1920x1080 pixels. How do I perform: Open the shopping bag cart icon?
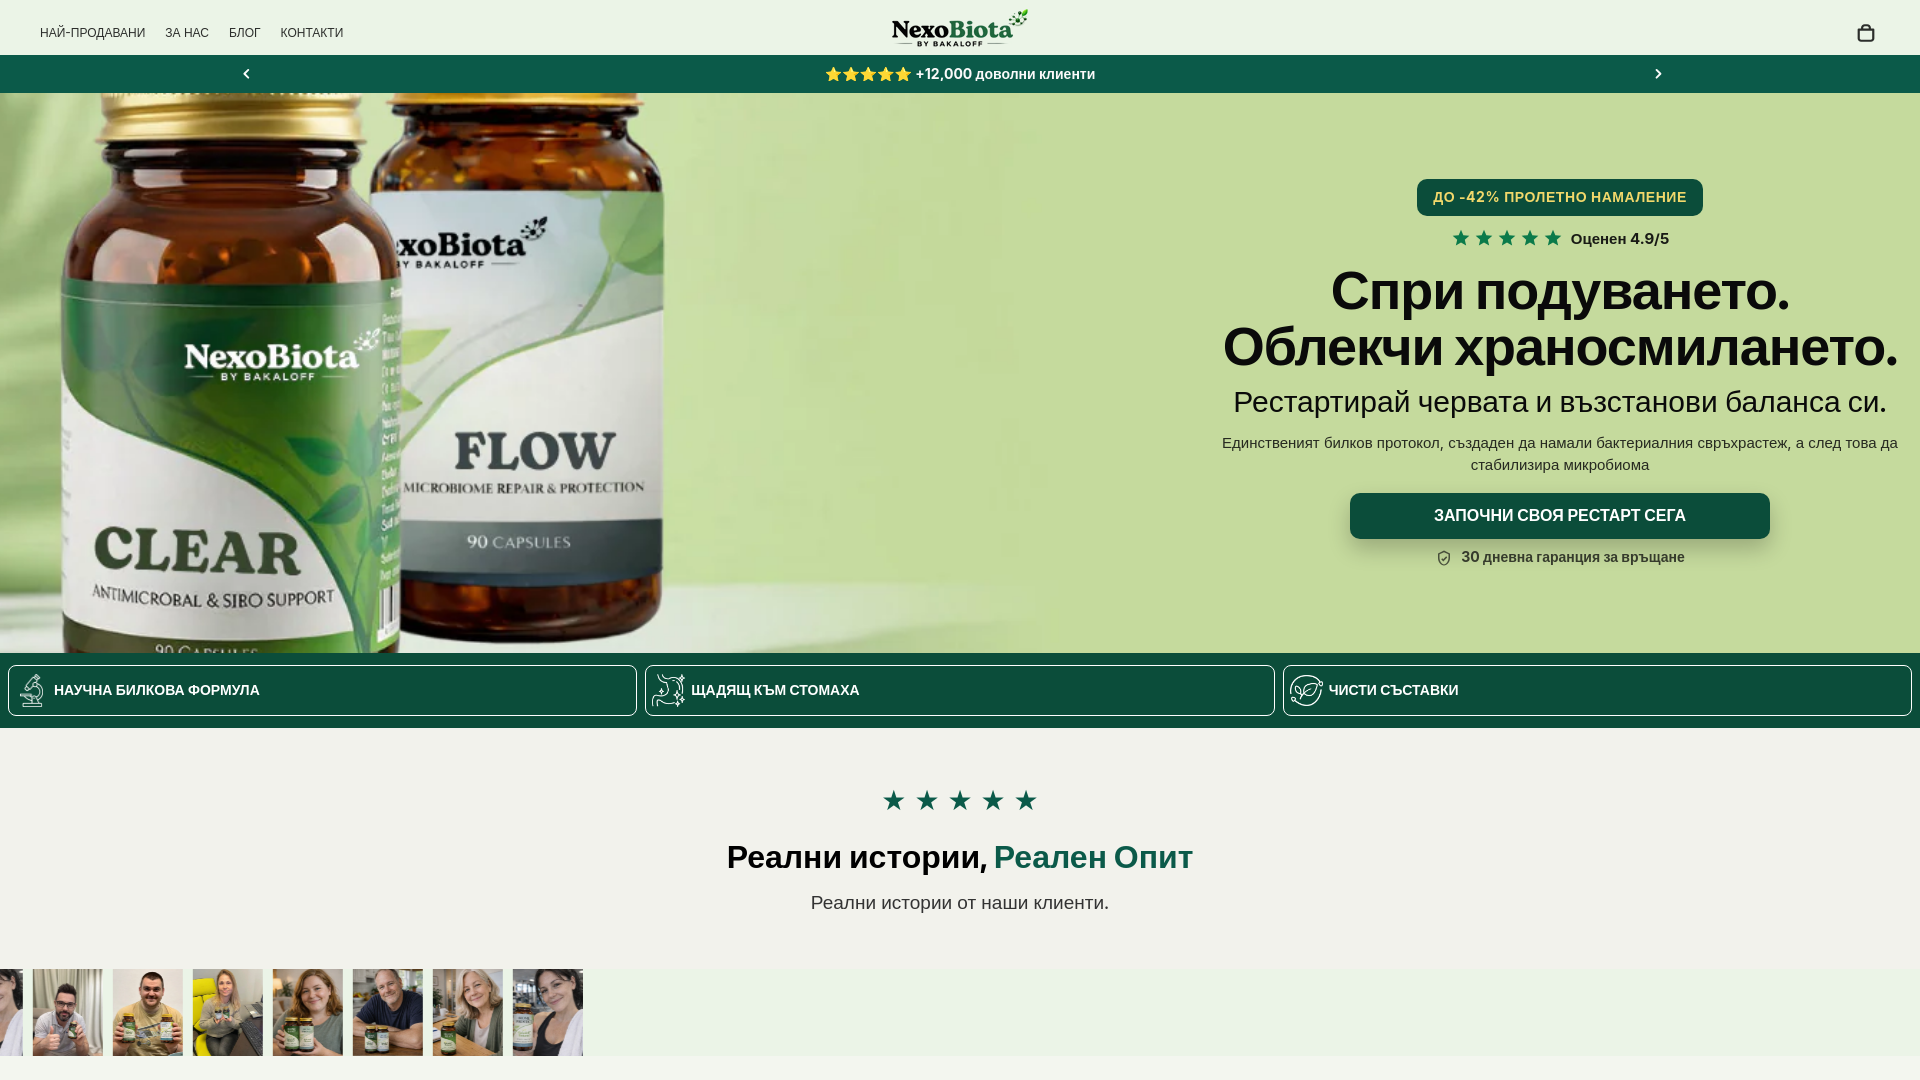1865,33
